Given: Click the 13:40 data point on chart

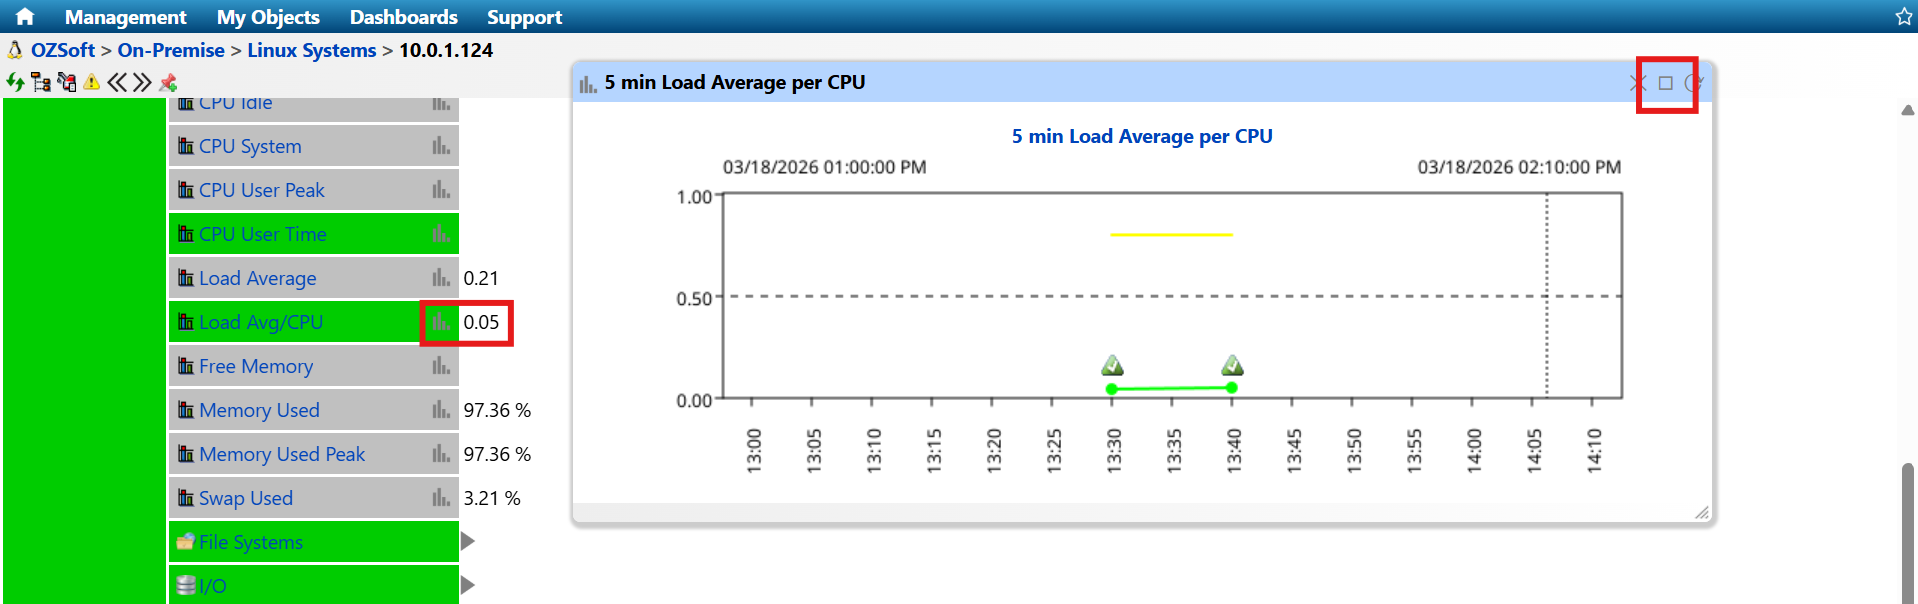Looking at the screenshot, I should coord(1232,388).
